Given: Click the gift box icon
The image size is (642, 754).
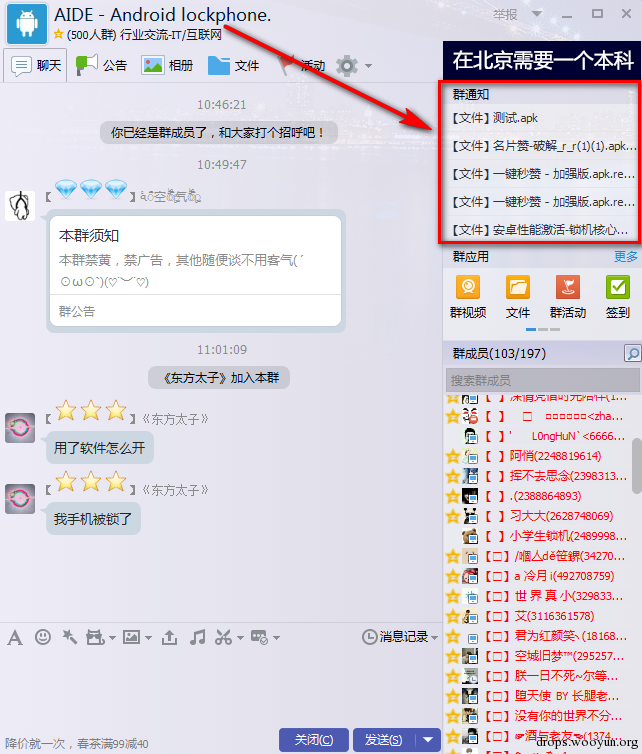Looking at the screenshot, I should [x=95, y=638].
